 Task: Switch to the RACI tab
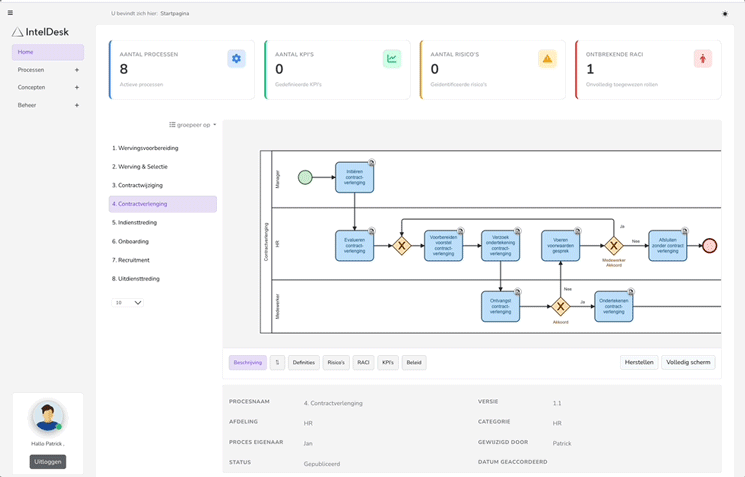pos(363,363)
